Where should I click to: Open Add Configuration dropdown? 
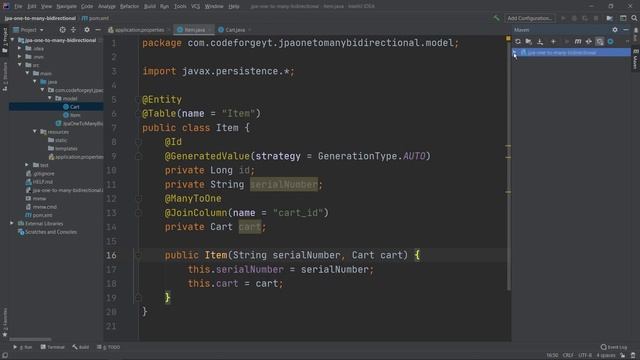click(529, 18)
